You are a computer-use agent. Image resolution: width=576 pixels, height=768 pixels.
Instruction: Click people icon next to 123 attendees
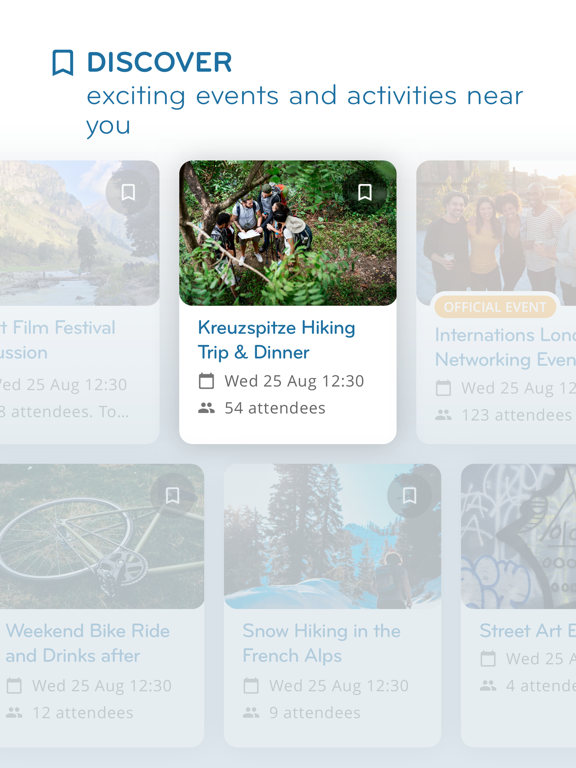pos(443,415)
